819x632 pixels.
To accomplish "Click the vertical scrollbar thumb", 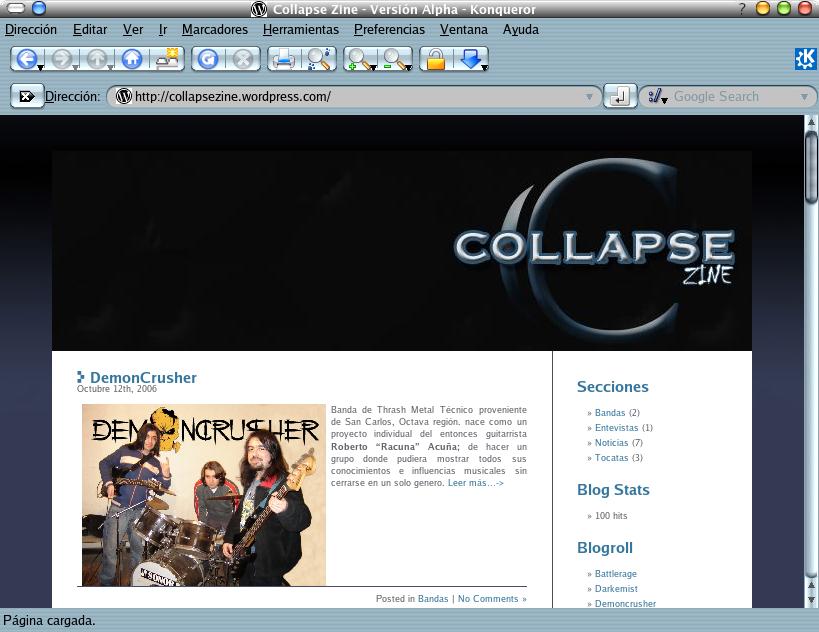I will pyautogui.click(x=811, y=167).
